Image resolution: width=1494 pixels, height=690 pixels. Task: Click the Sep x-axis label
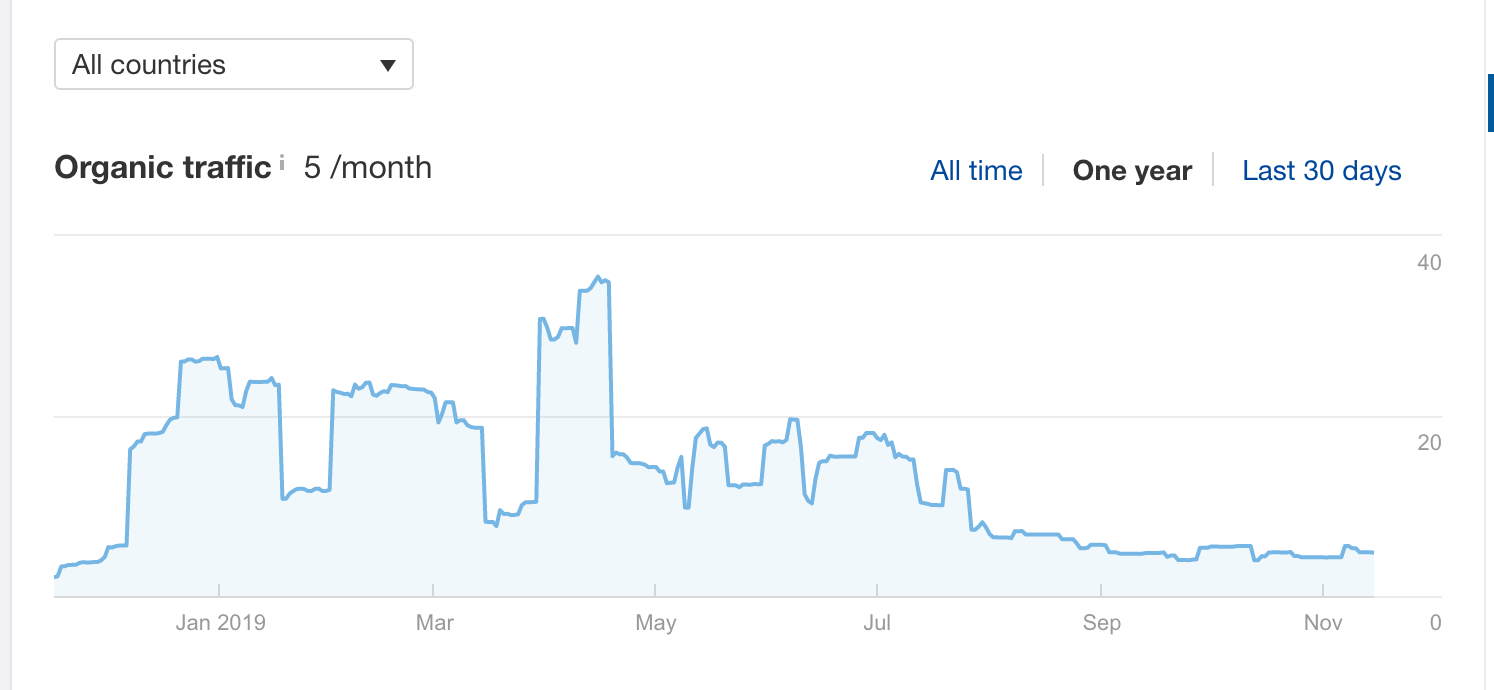click(x=1101, y=623)
